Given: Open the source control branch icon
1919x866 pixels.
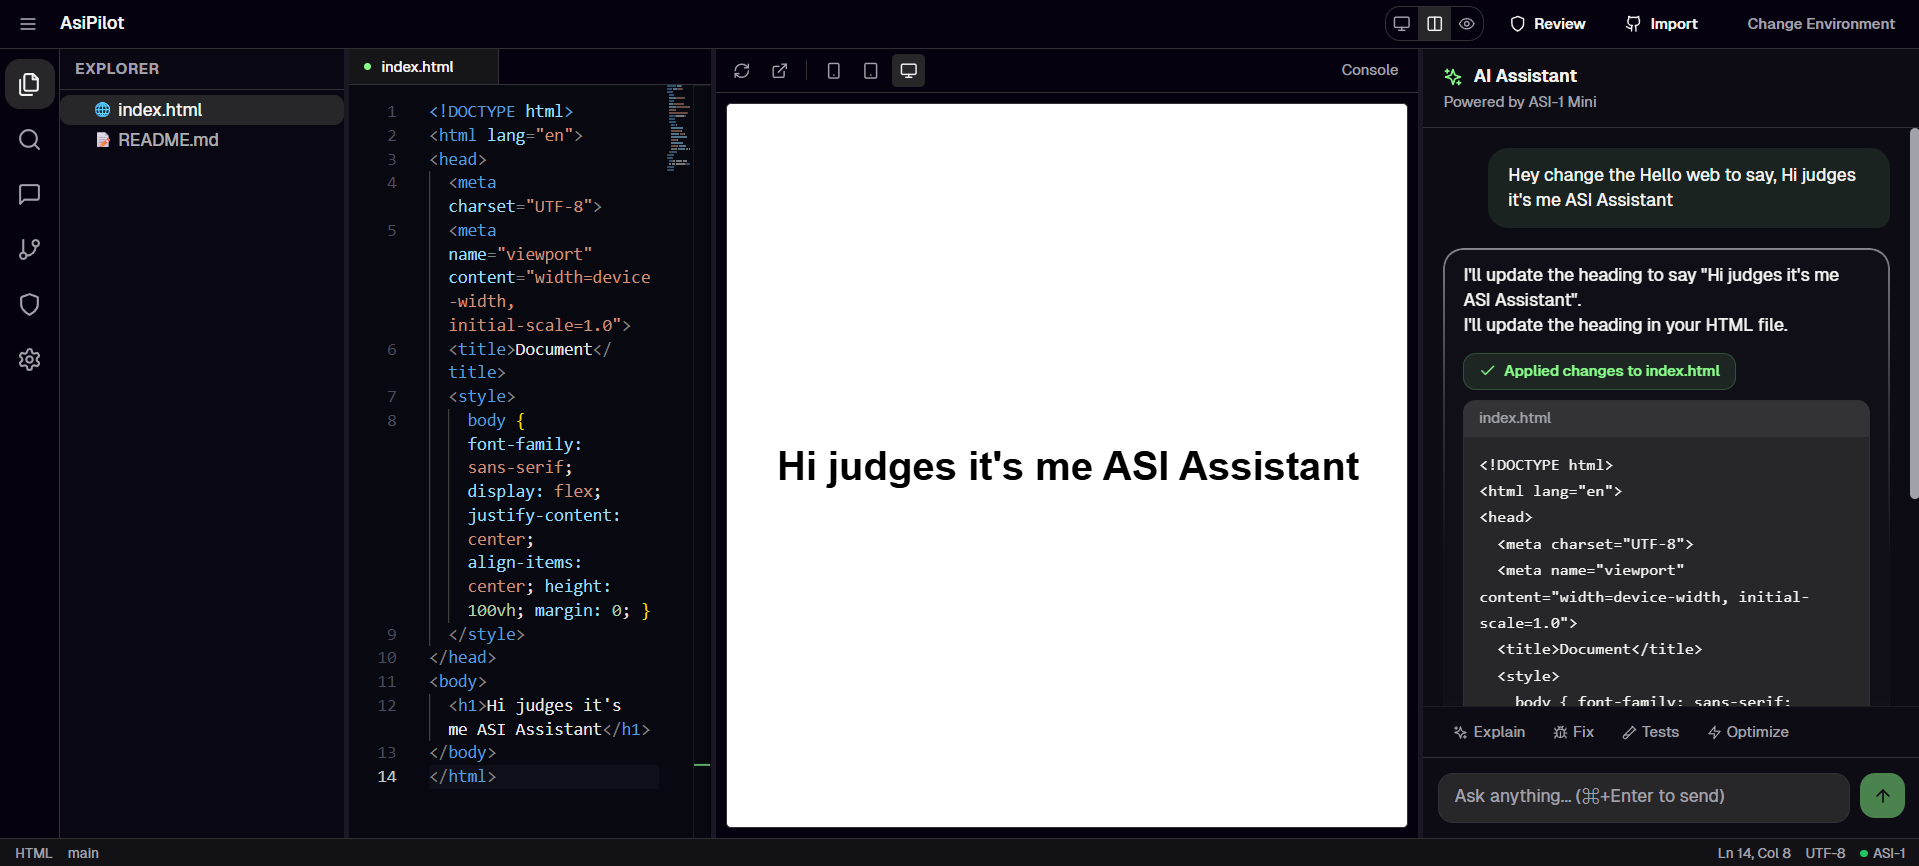Looking at the screenshot, I should (x=30, y=249).
